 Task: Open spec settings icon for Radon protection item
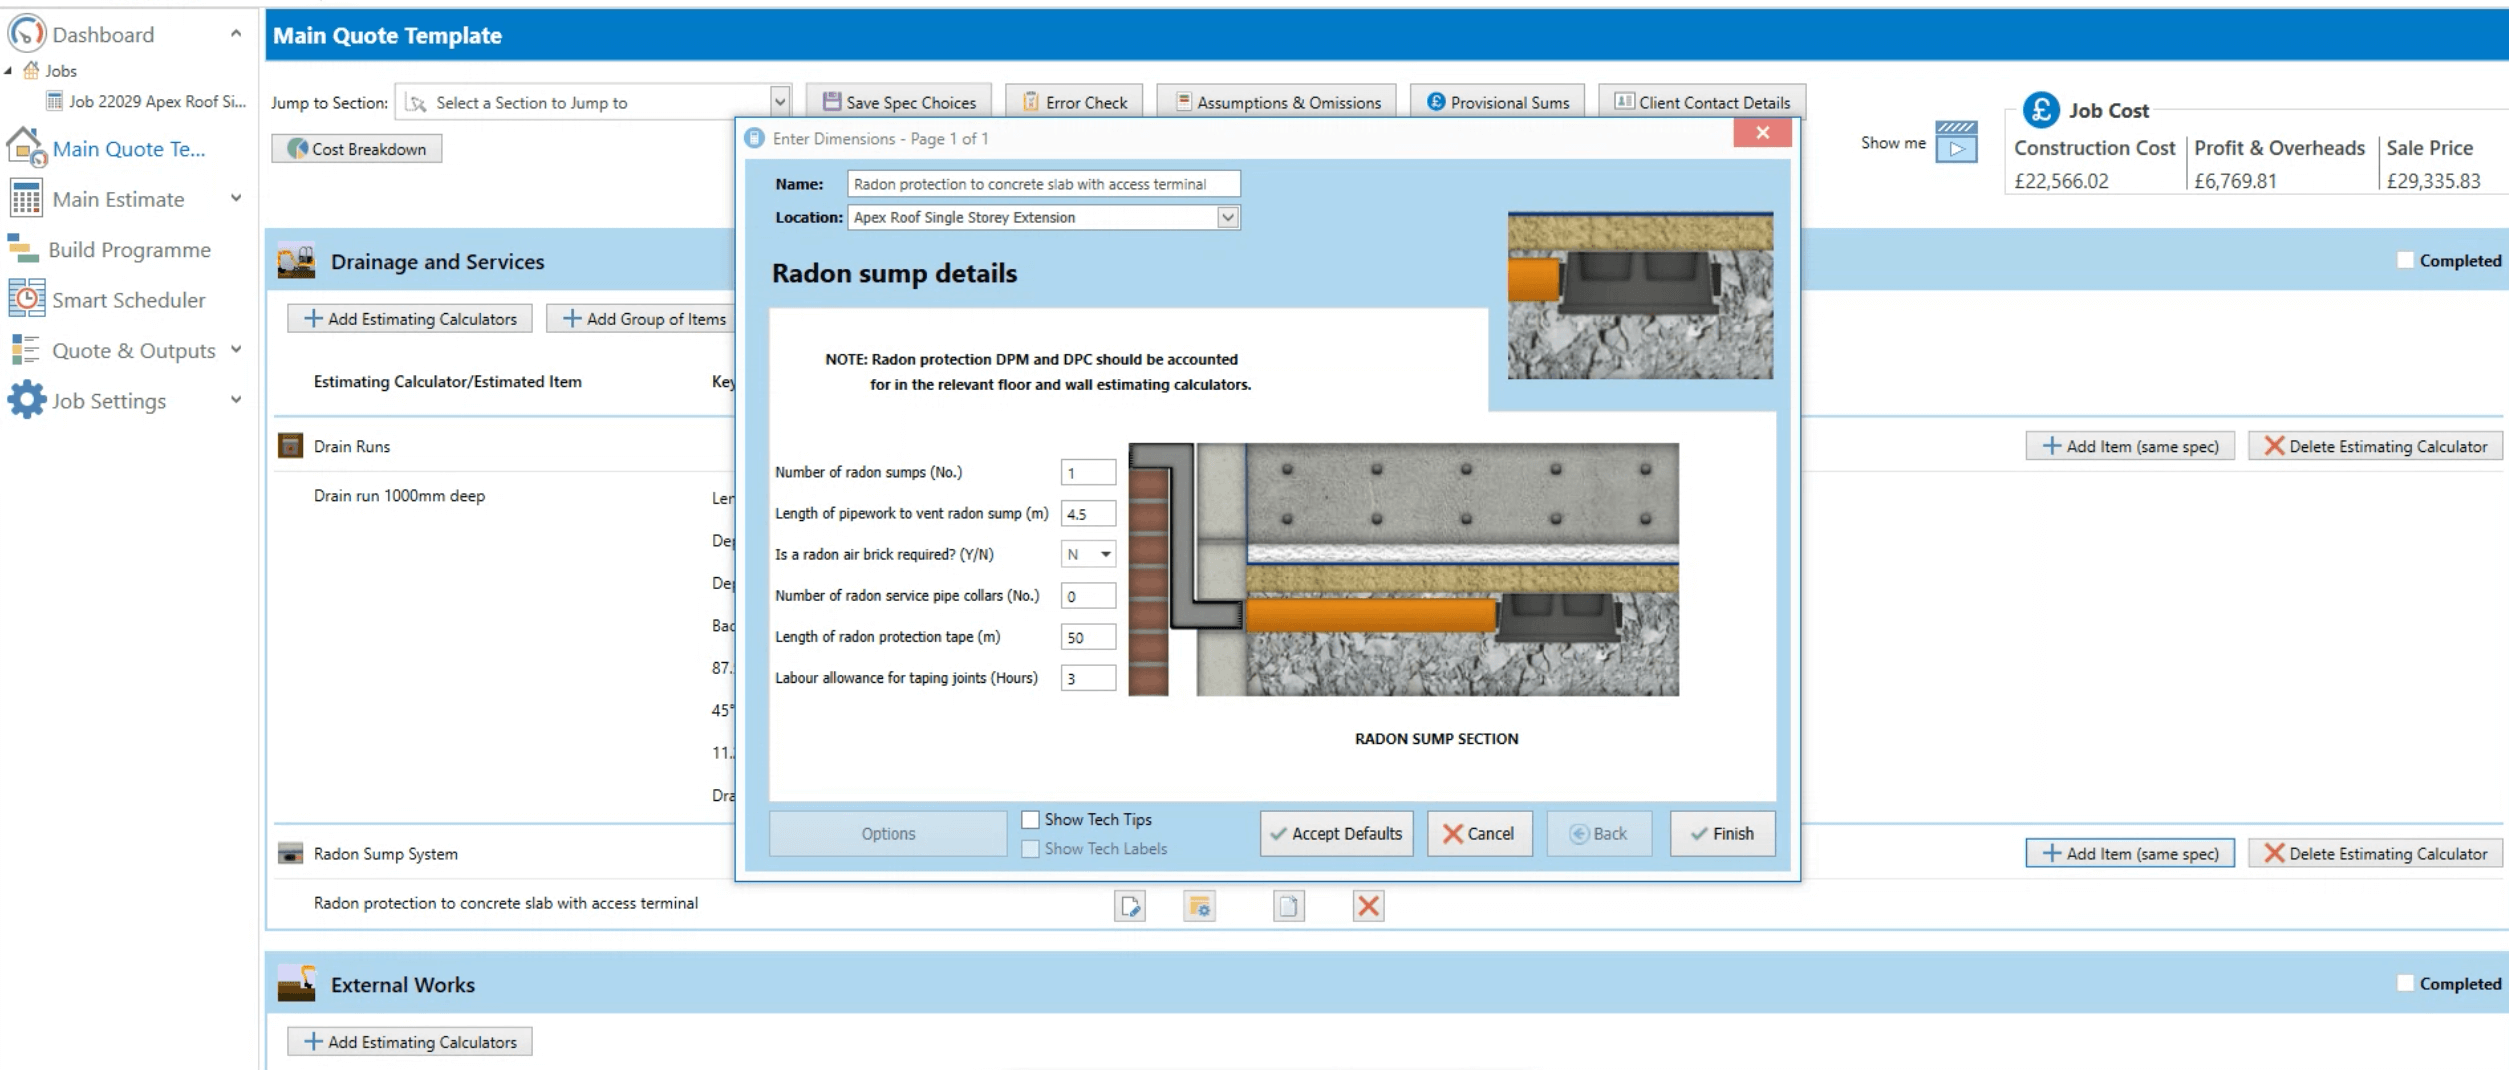click(1199, 907)
